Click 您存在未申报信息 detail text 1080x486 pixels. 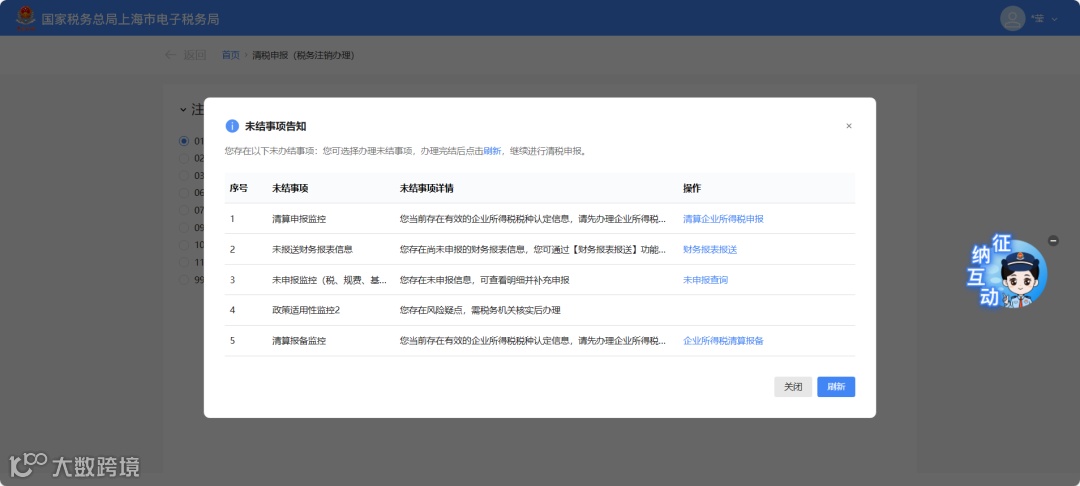[x=484, y=280]
